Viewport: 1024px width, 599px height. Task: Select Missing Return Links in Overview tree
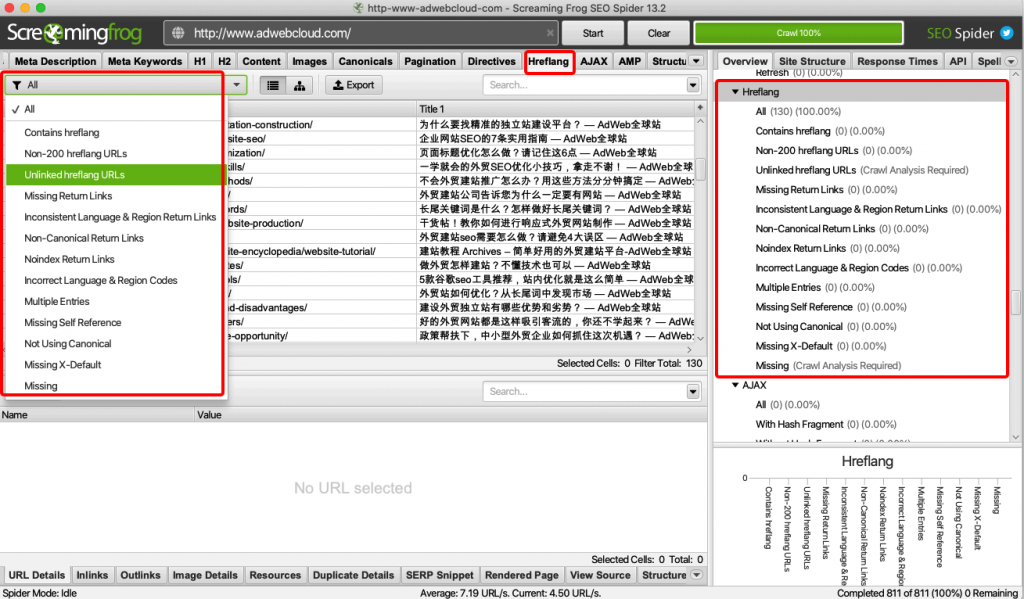[826, 189]
